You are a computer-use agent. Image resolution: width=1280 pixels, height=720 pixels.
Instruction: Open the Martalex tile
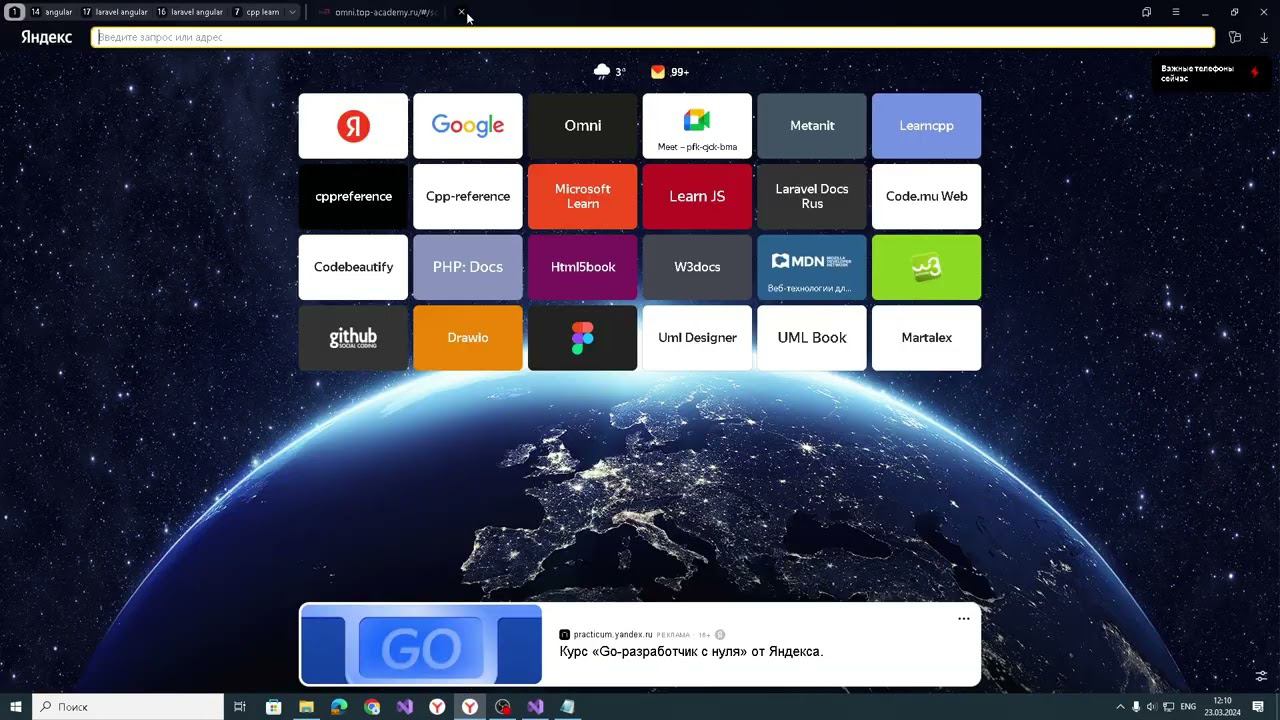(x=926, y=338)
